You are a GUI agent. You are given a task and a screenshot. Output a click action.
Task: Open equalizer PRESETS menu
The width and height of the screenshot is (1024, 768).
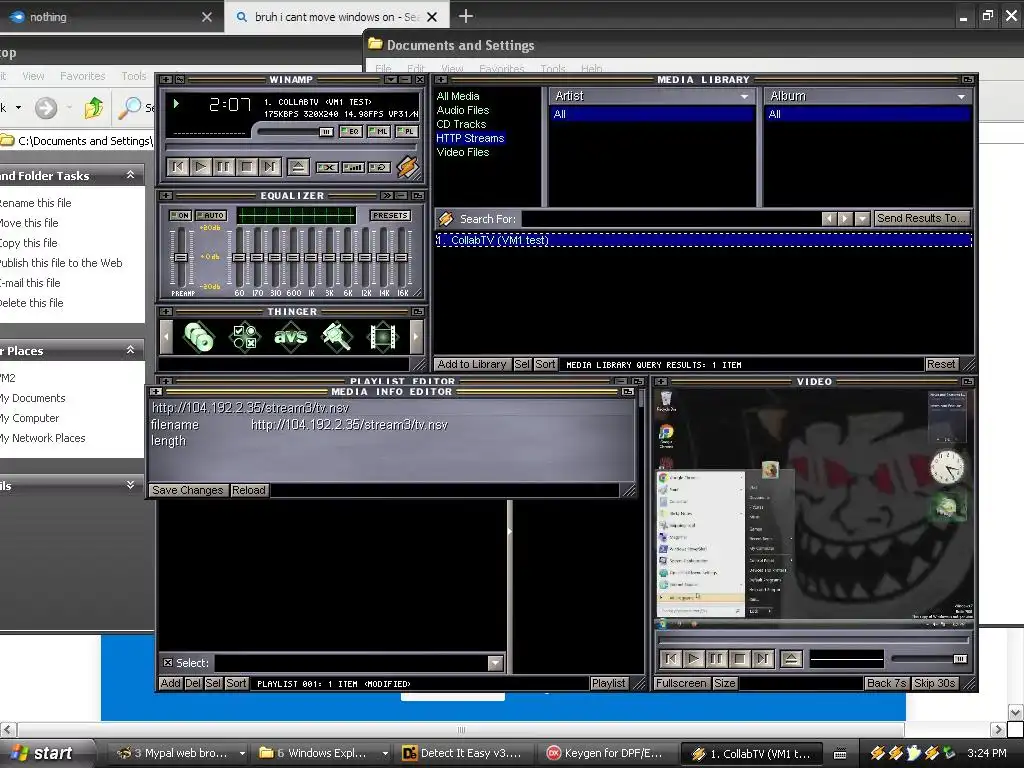pos(391,216)
